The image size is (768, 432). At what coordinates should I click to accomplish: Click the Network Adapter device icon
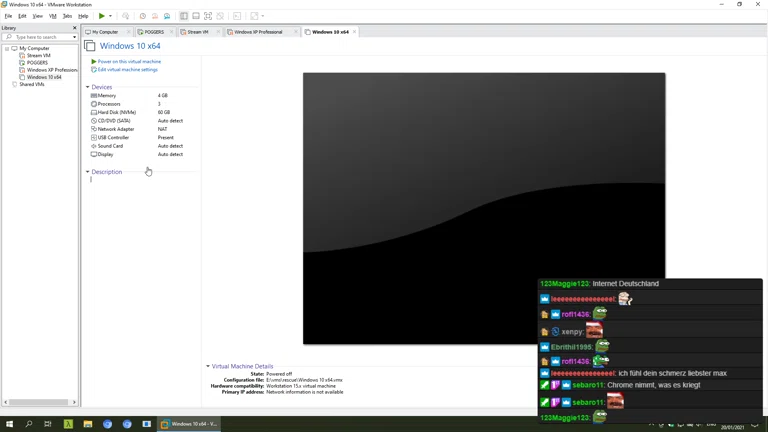pos(94,129)
